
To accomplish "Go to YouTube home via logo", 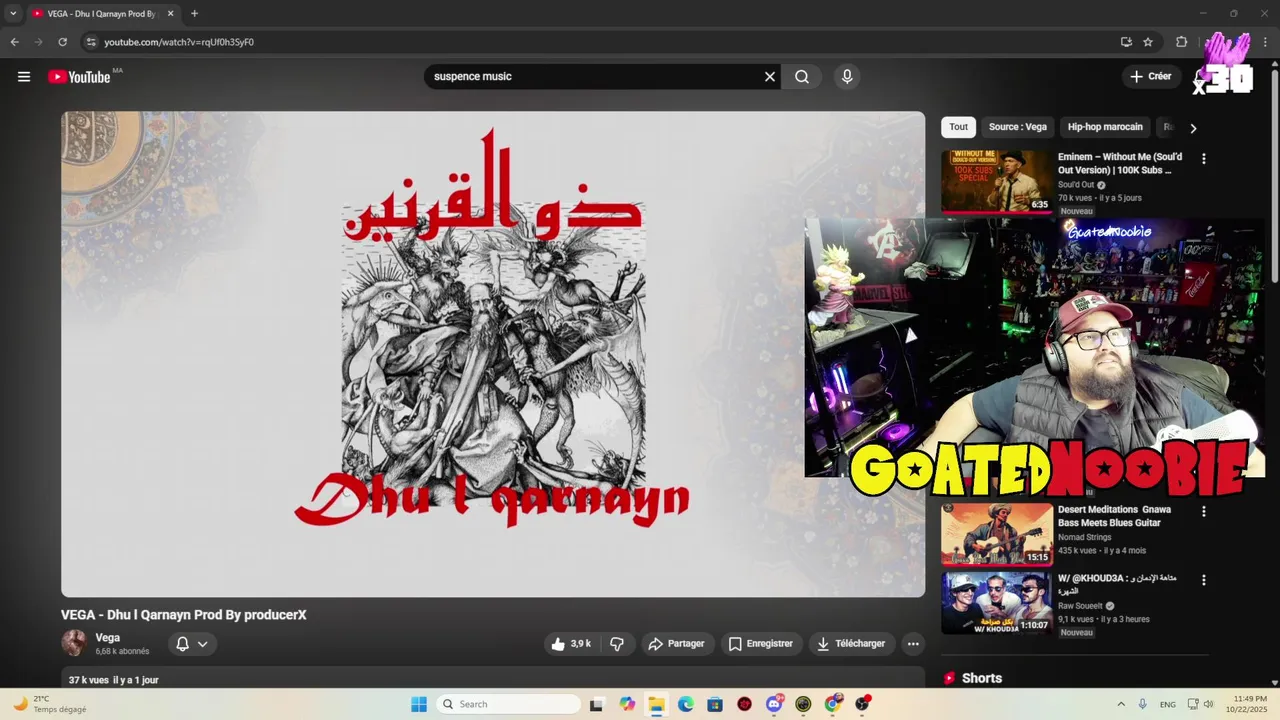I will coord(79,77).
